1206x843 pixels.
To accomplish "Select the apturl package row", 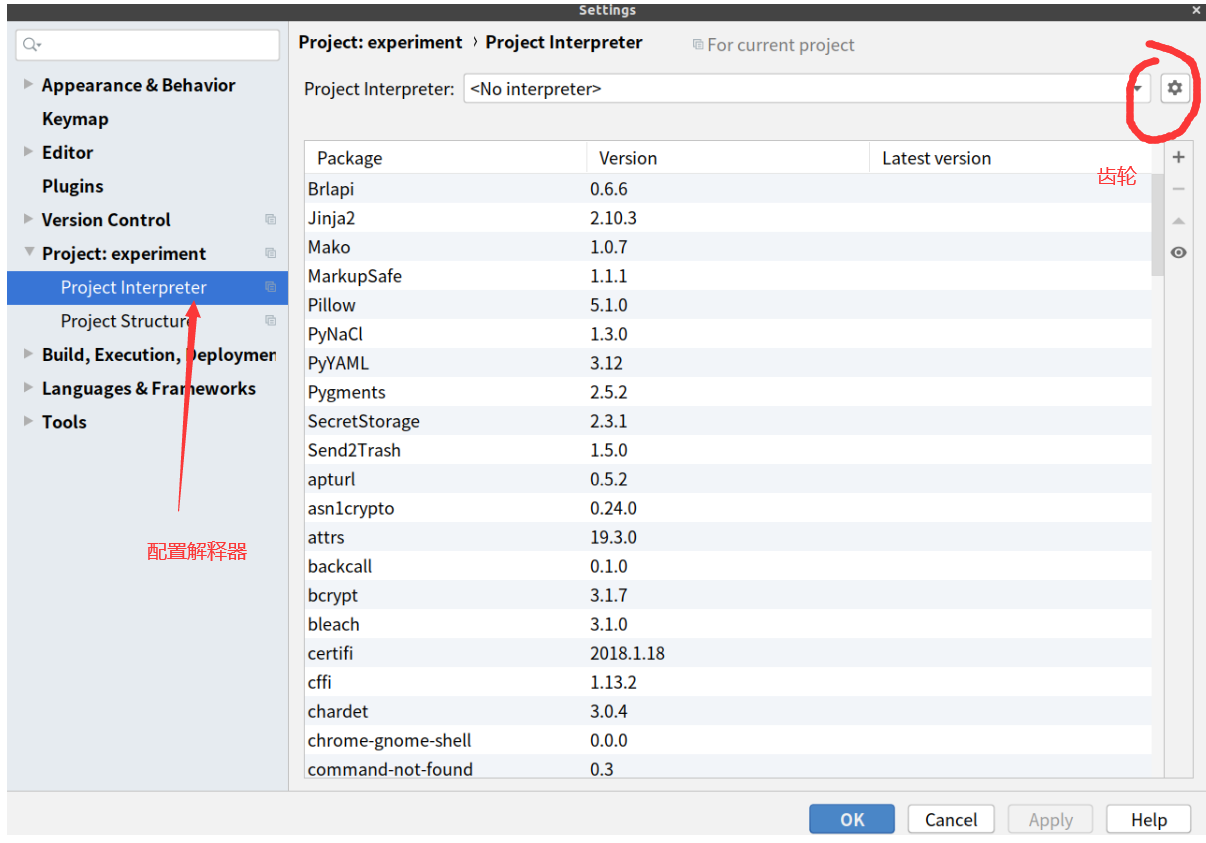I will click(x=728, y=479).
